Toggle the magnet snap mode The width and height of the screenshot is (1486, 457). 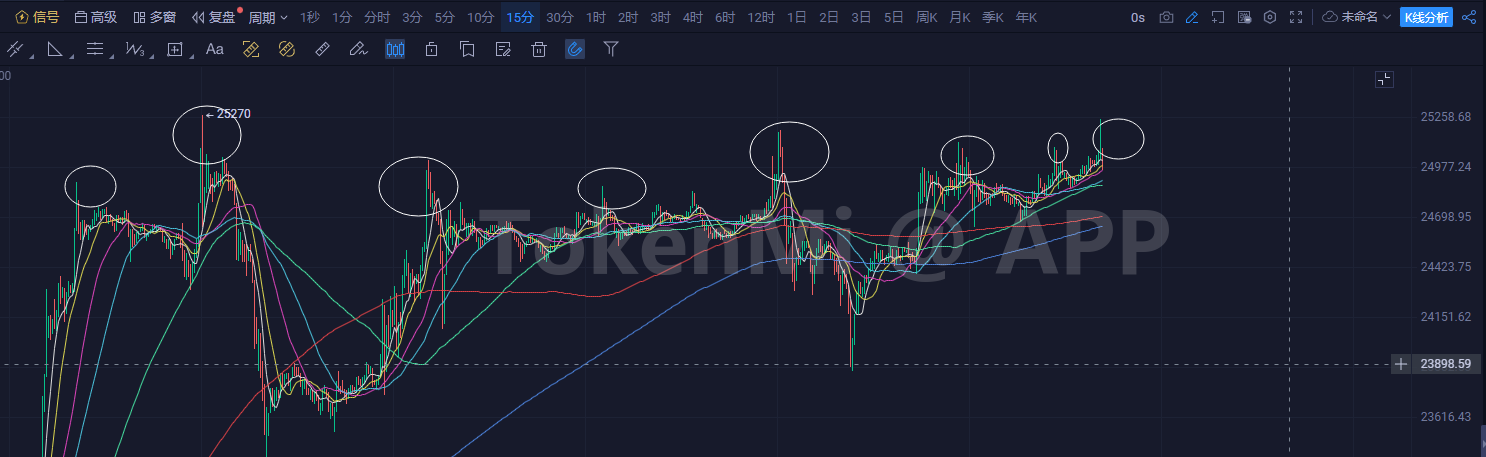[574, 49]
